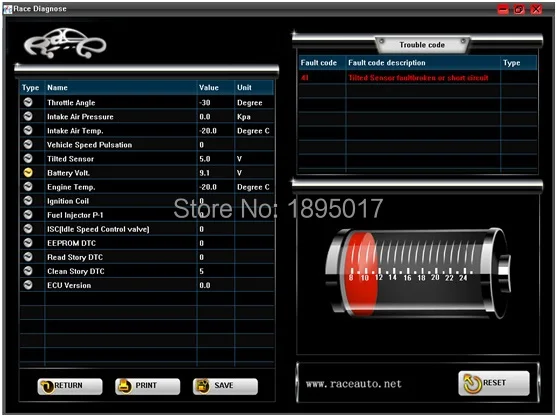Image resolution: width=557 pixels, height=417 pixels.
Task: Click the yellow type icon beside Battery Volt.
Action: pyautogui.click(x=28, y=172)
